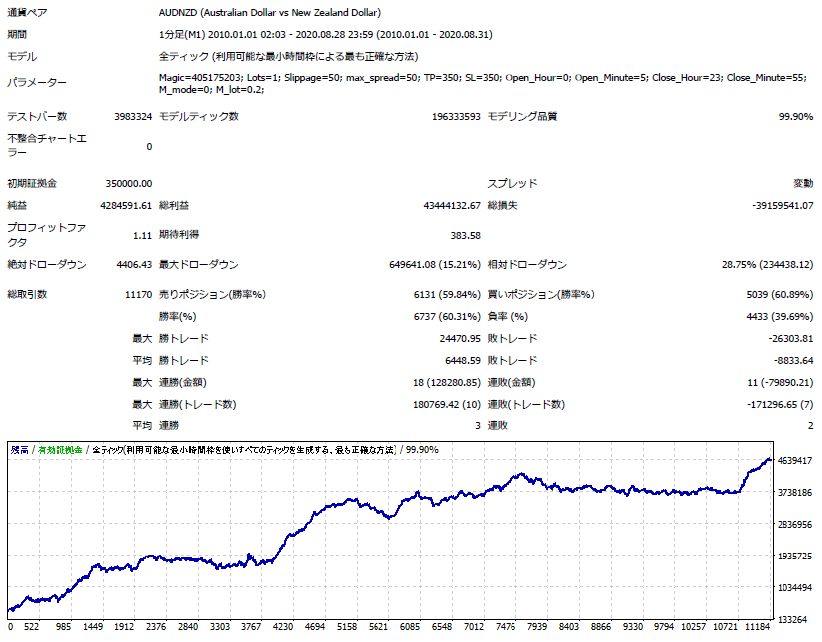Image resolution: width=822 pixels, height=642 pixels.
Task: Click the 残高 legend label in the chart
Action: (20, 450)
